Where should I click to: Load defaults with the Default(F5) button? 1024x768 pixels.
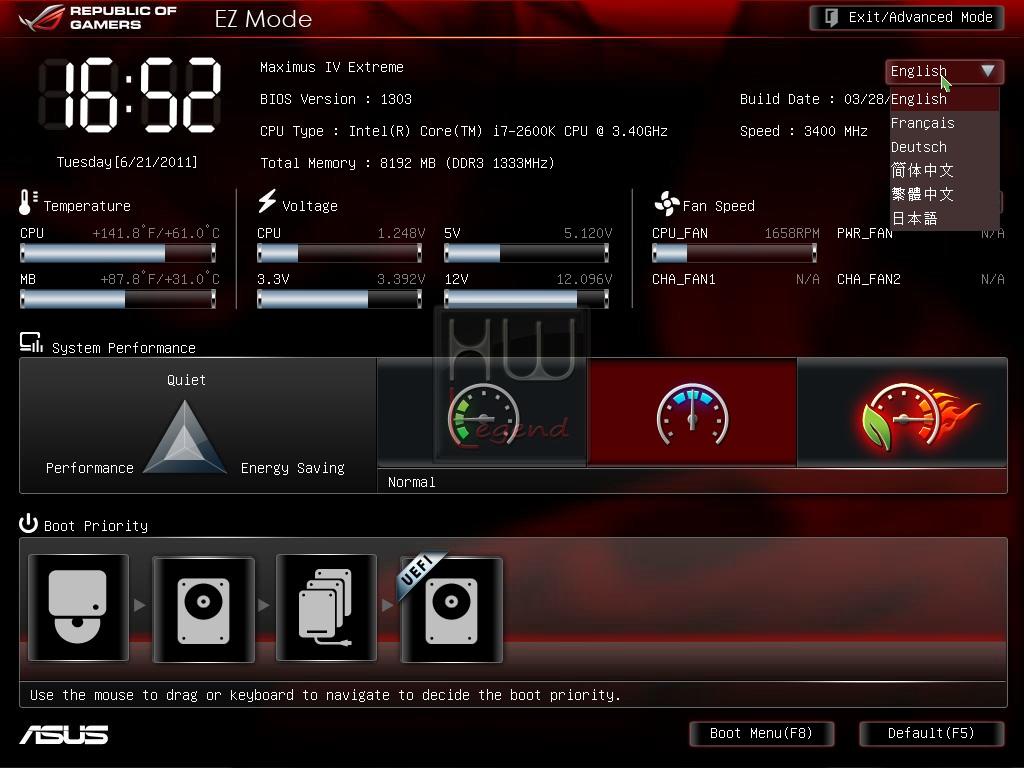click(931, 733)
